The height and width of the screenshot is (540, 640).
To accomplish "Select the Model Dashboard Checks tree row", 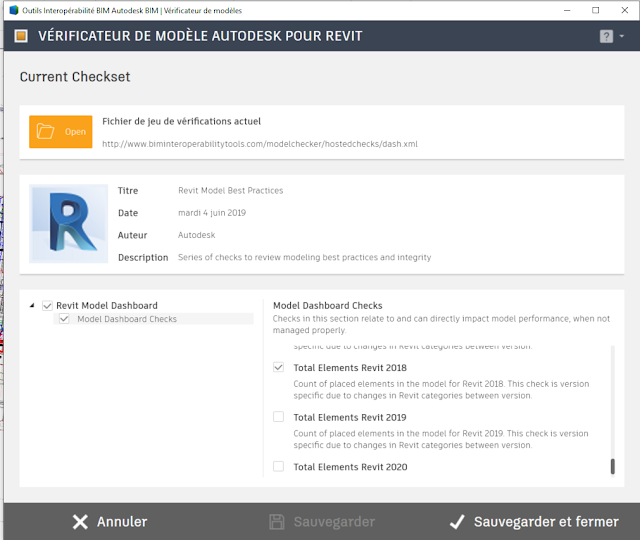I will click(x=153, y=319).
